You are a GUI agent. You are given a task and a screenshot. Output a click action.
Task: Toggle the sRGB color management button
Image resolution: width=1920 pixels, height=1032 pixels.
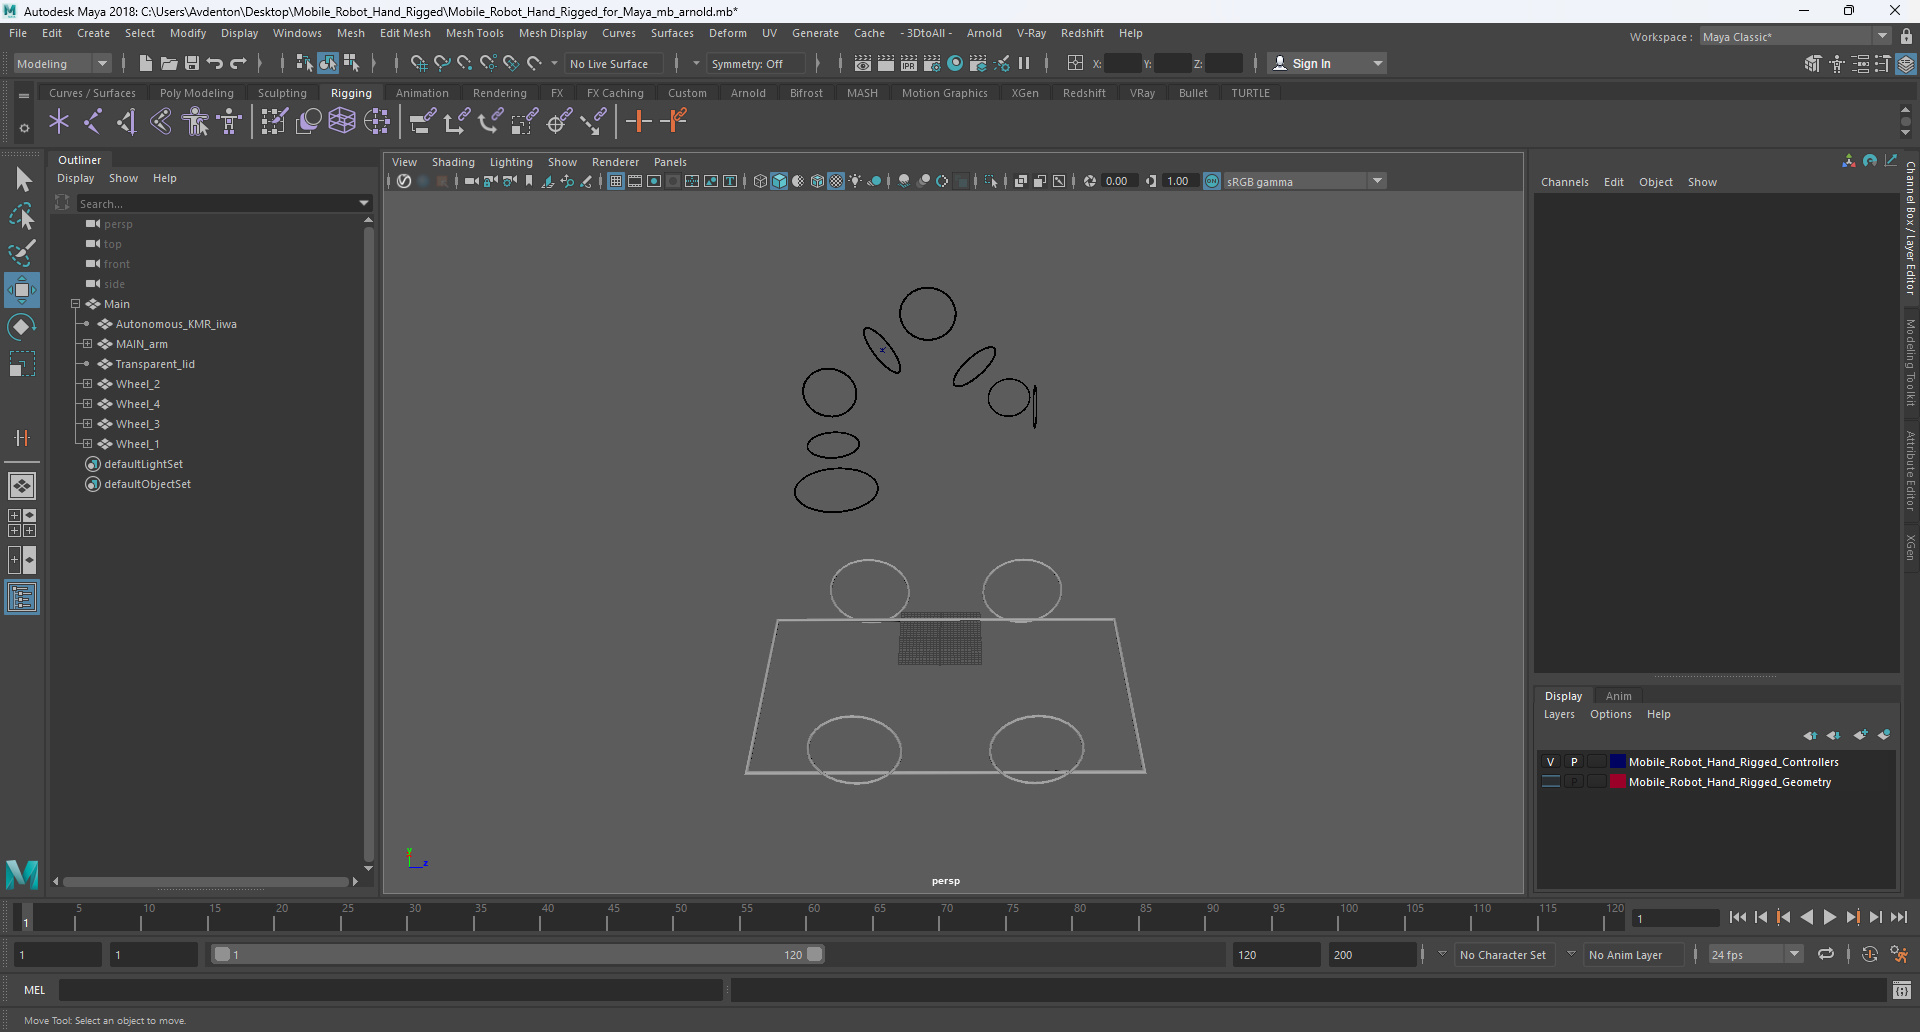pyautogui.click(x=1212, y=181)
